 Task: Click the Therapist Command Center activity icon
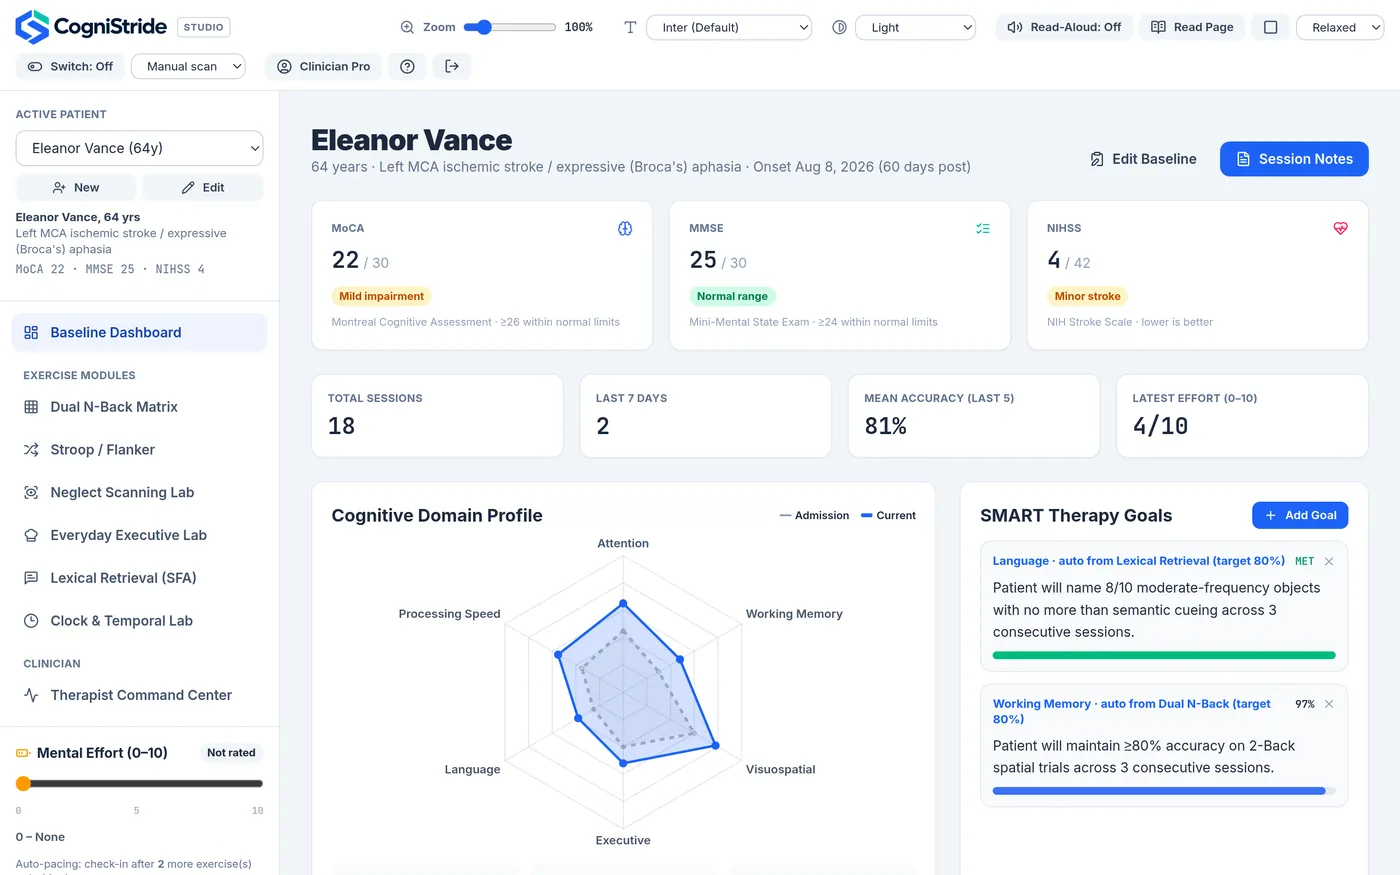31,695
